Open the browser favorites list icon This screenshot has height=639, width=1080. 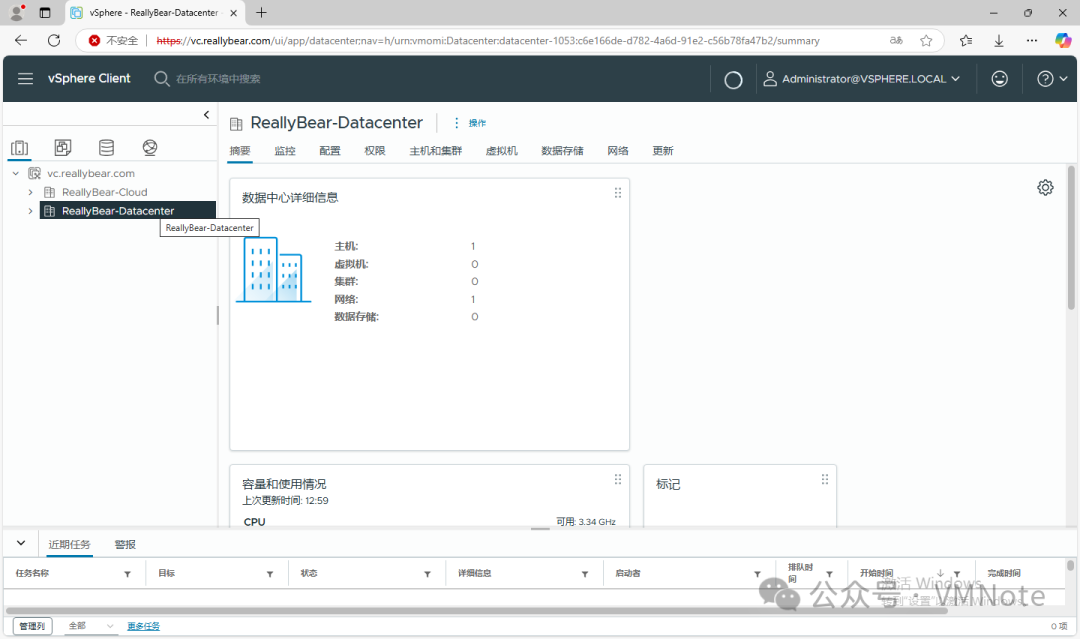click(x=966, y=41)
